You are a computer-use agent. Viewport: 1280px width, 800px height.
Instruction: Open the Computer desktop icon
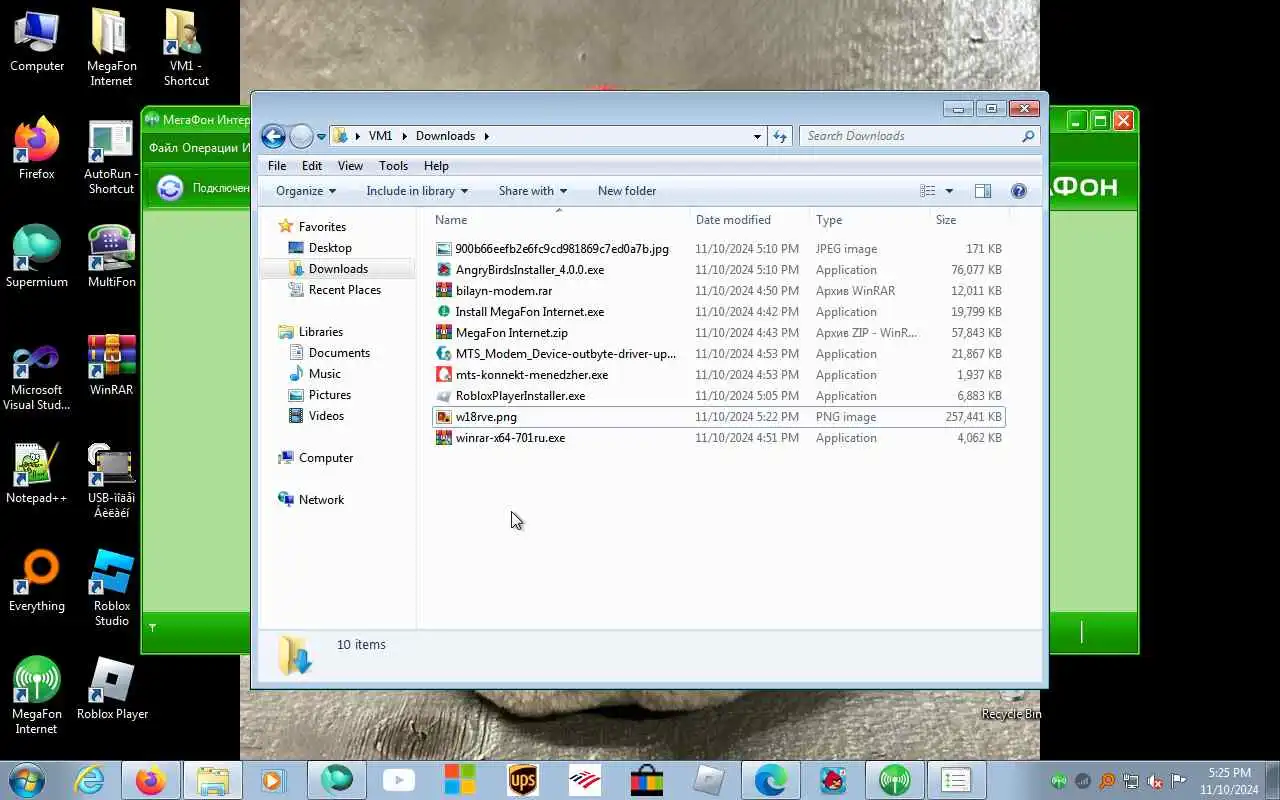37,41
